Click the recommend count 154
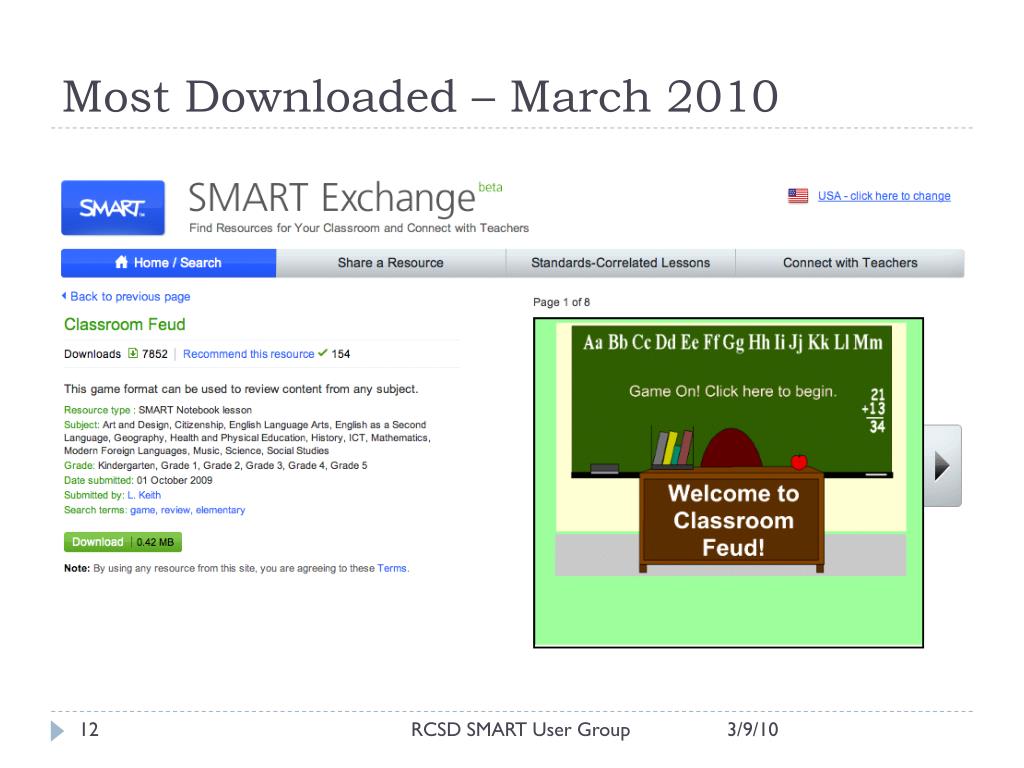 click(341, 354)
